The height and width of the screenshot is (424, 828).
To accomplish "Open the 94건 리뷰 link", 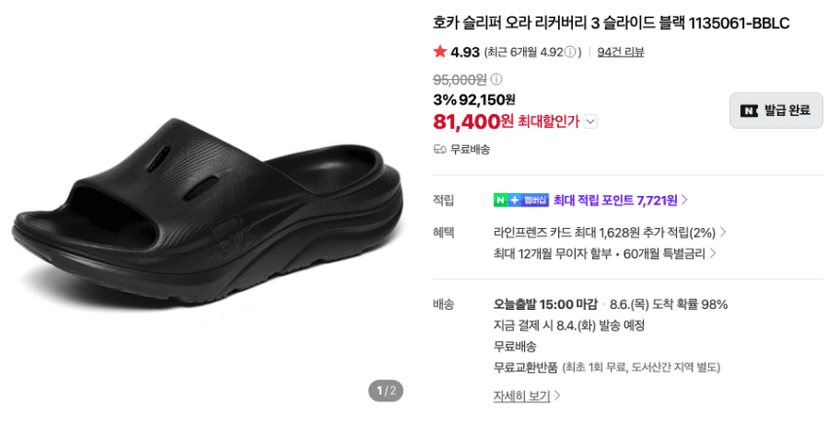I will pyautogui.click(x=620, y=52).
